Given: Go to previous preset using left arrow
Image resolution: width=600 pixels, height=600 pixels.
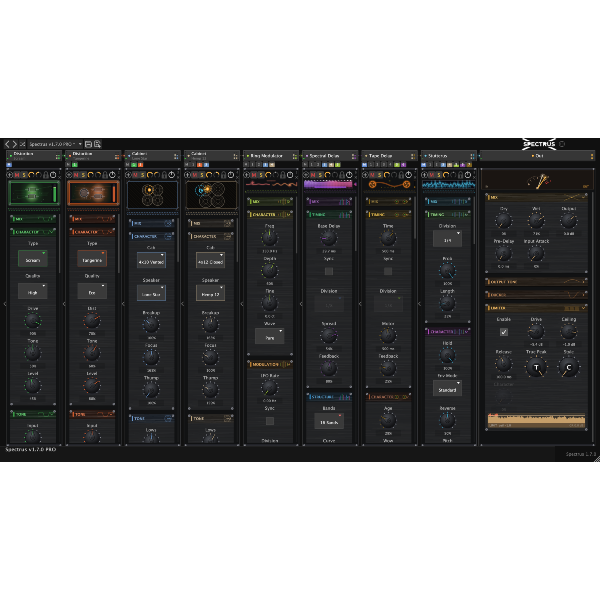Looking at the screenshot, I should coord(7,144).
